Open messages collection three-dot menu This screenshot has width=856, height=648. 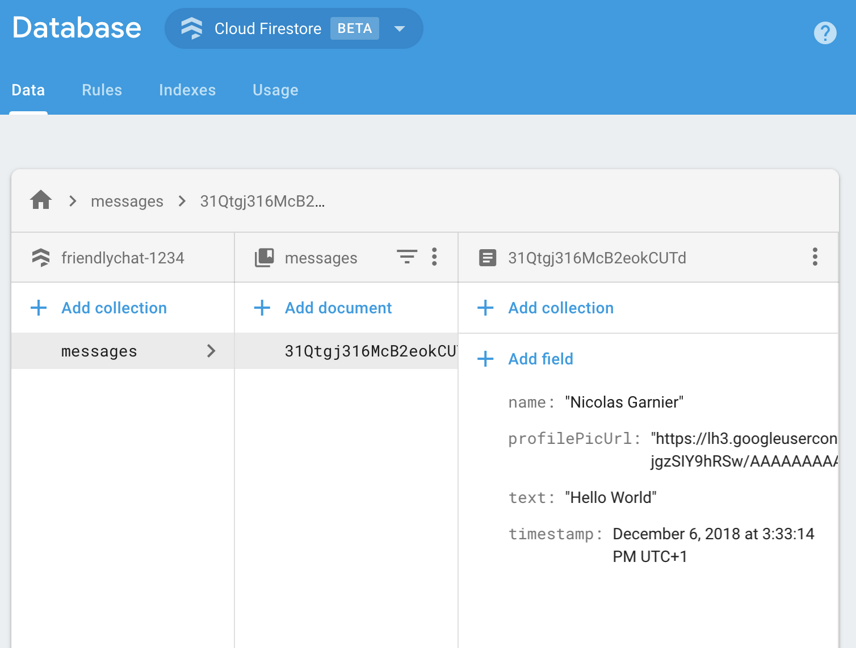tap(434, 257)
